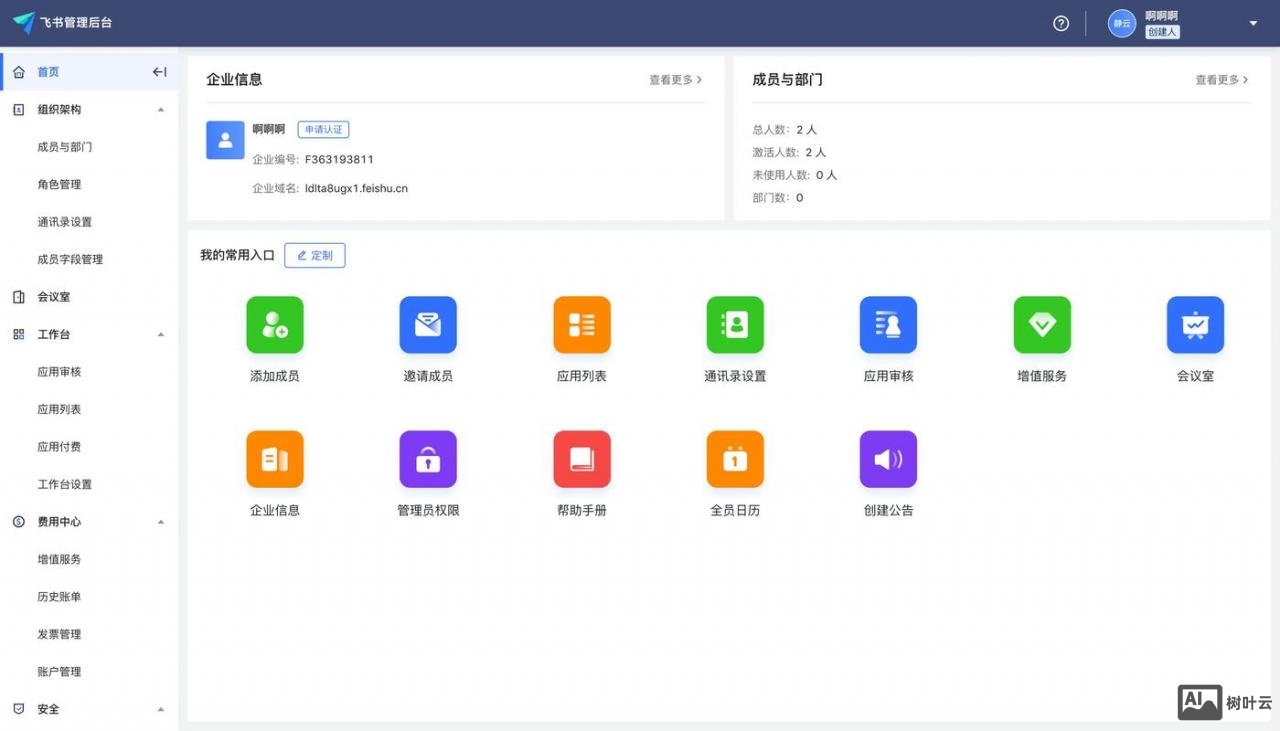The height and width of the screenshot is (731, 1280).
Task: Open the 全员日历 shortcut icon
Action: click(735, 459)
